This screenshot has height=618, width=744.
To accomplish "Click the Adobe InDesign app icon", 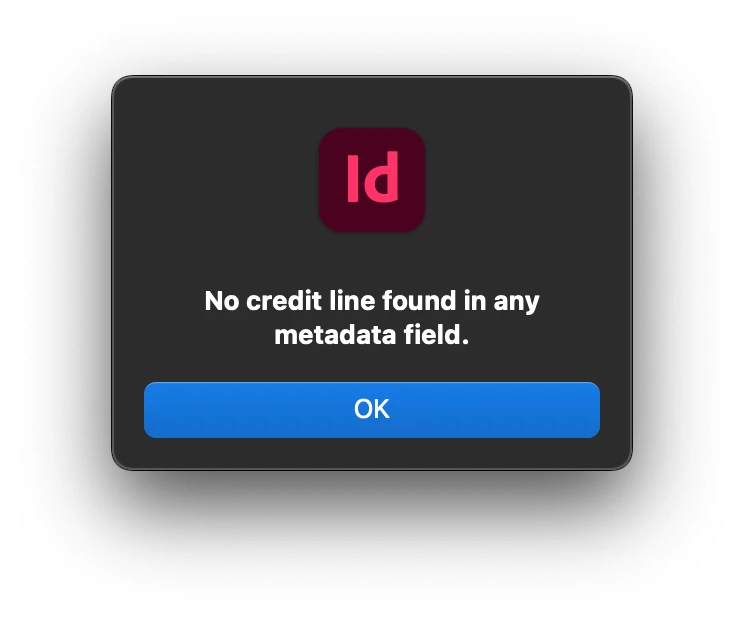I will click(372, 180).
